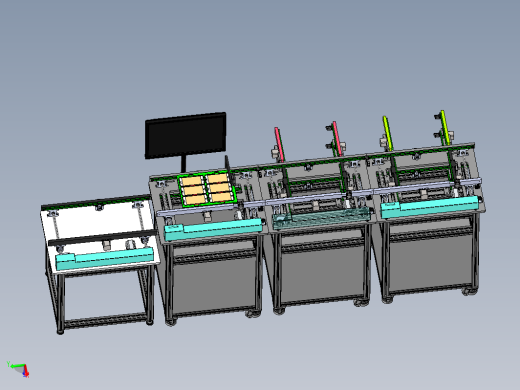This screenshot has height=390, width=520.
Task: Select the transparent teal tray on third station
Action: (x=321, y=218)
